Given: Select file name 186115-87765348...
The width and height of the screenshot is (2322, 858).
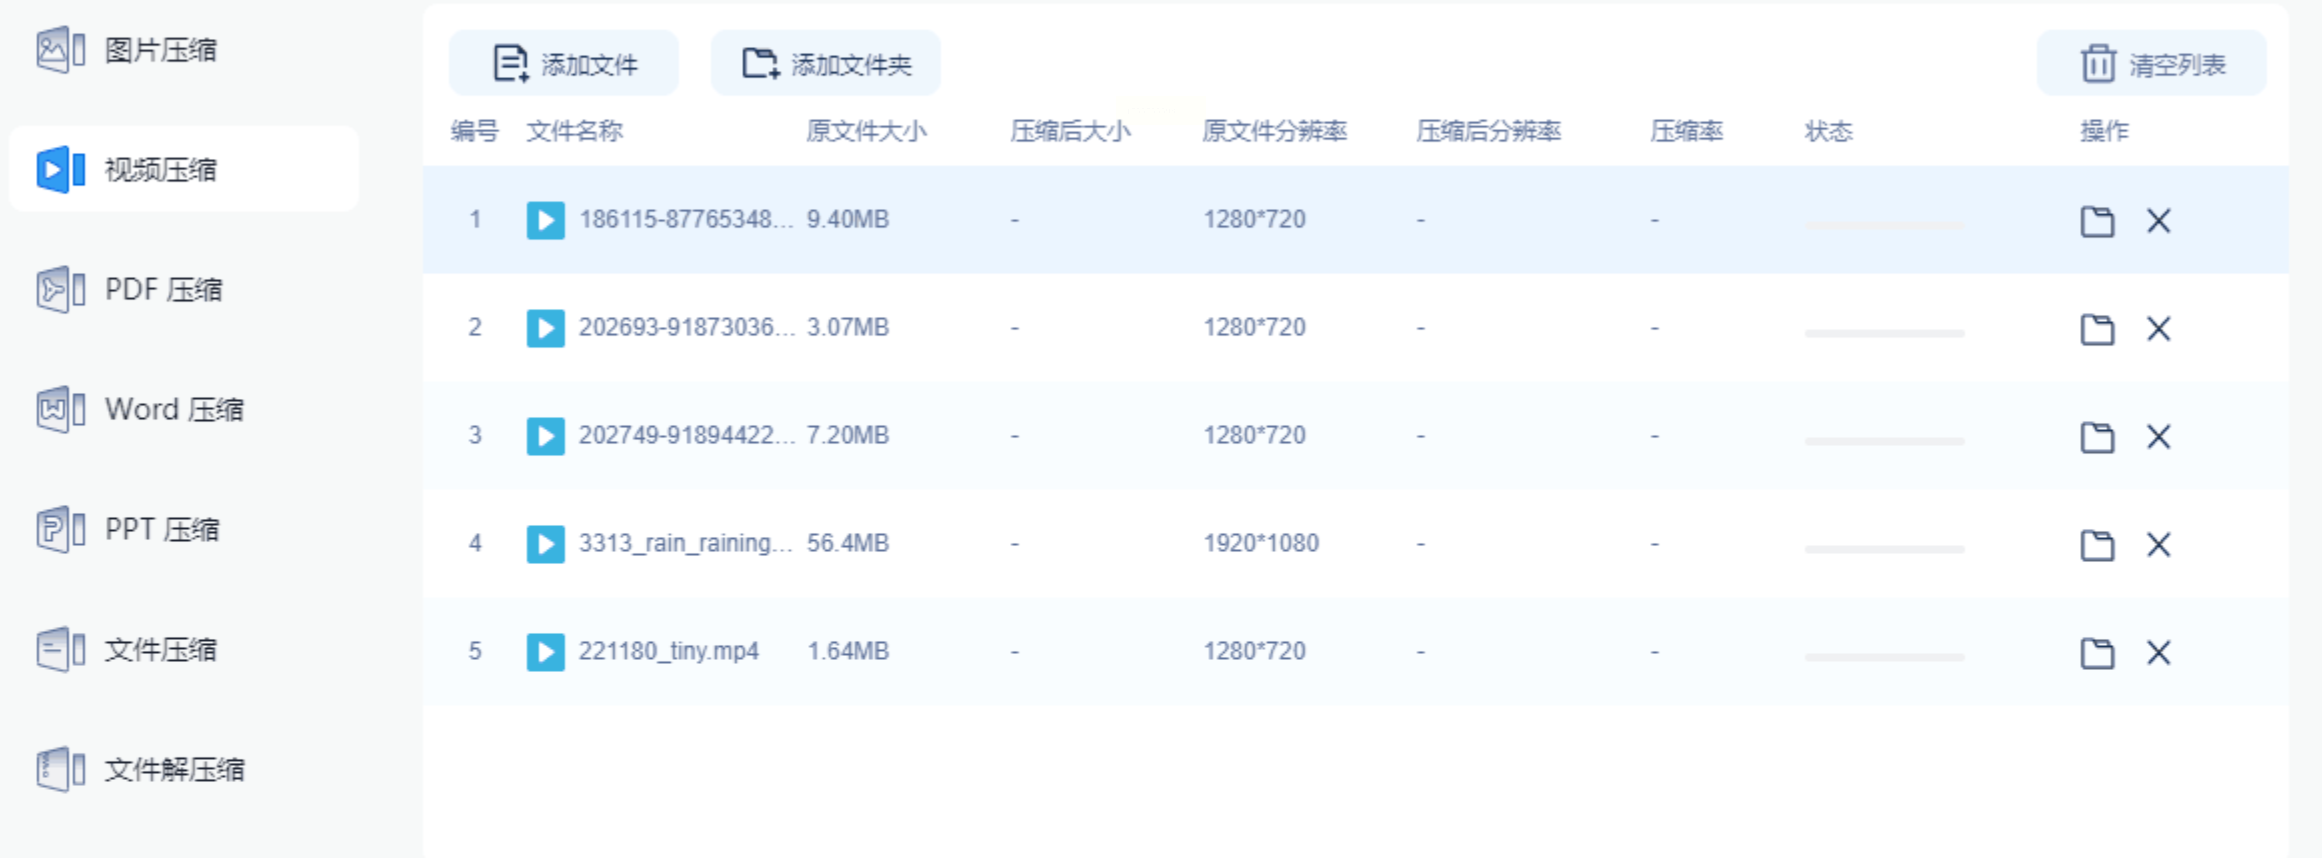Looking at the screenshot, I should pos(686,219).
